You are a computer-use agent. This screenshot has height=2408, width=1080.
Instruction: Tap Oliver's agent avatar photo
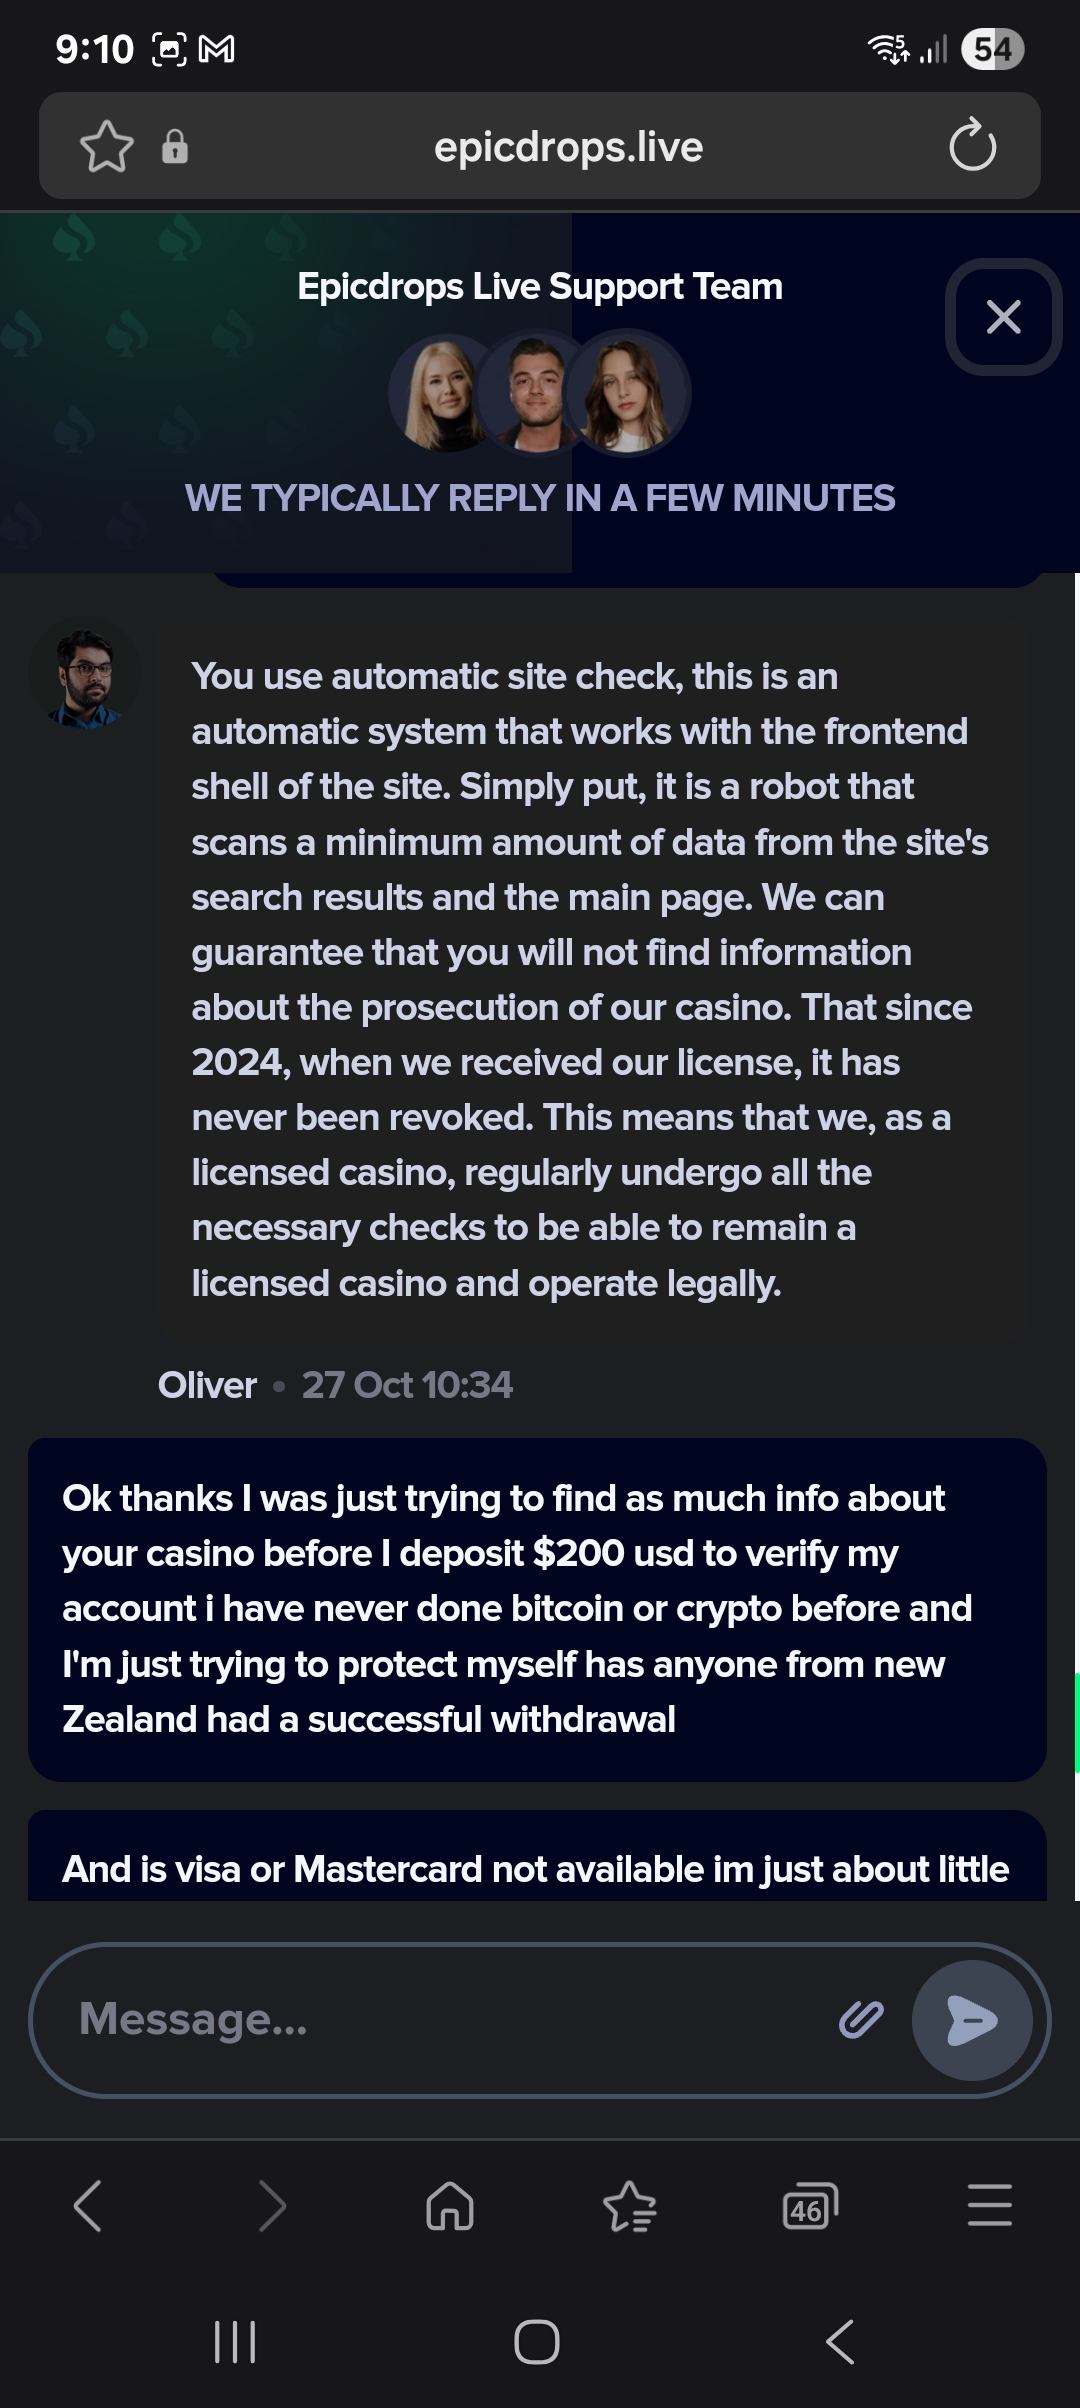pos(85,674)
